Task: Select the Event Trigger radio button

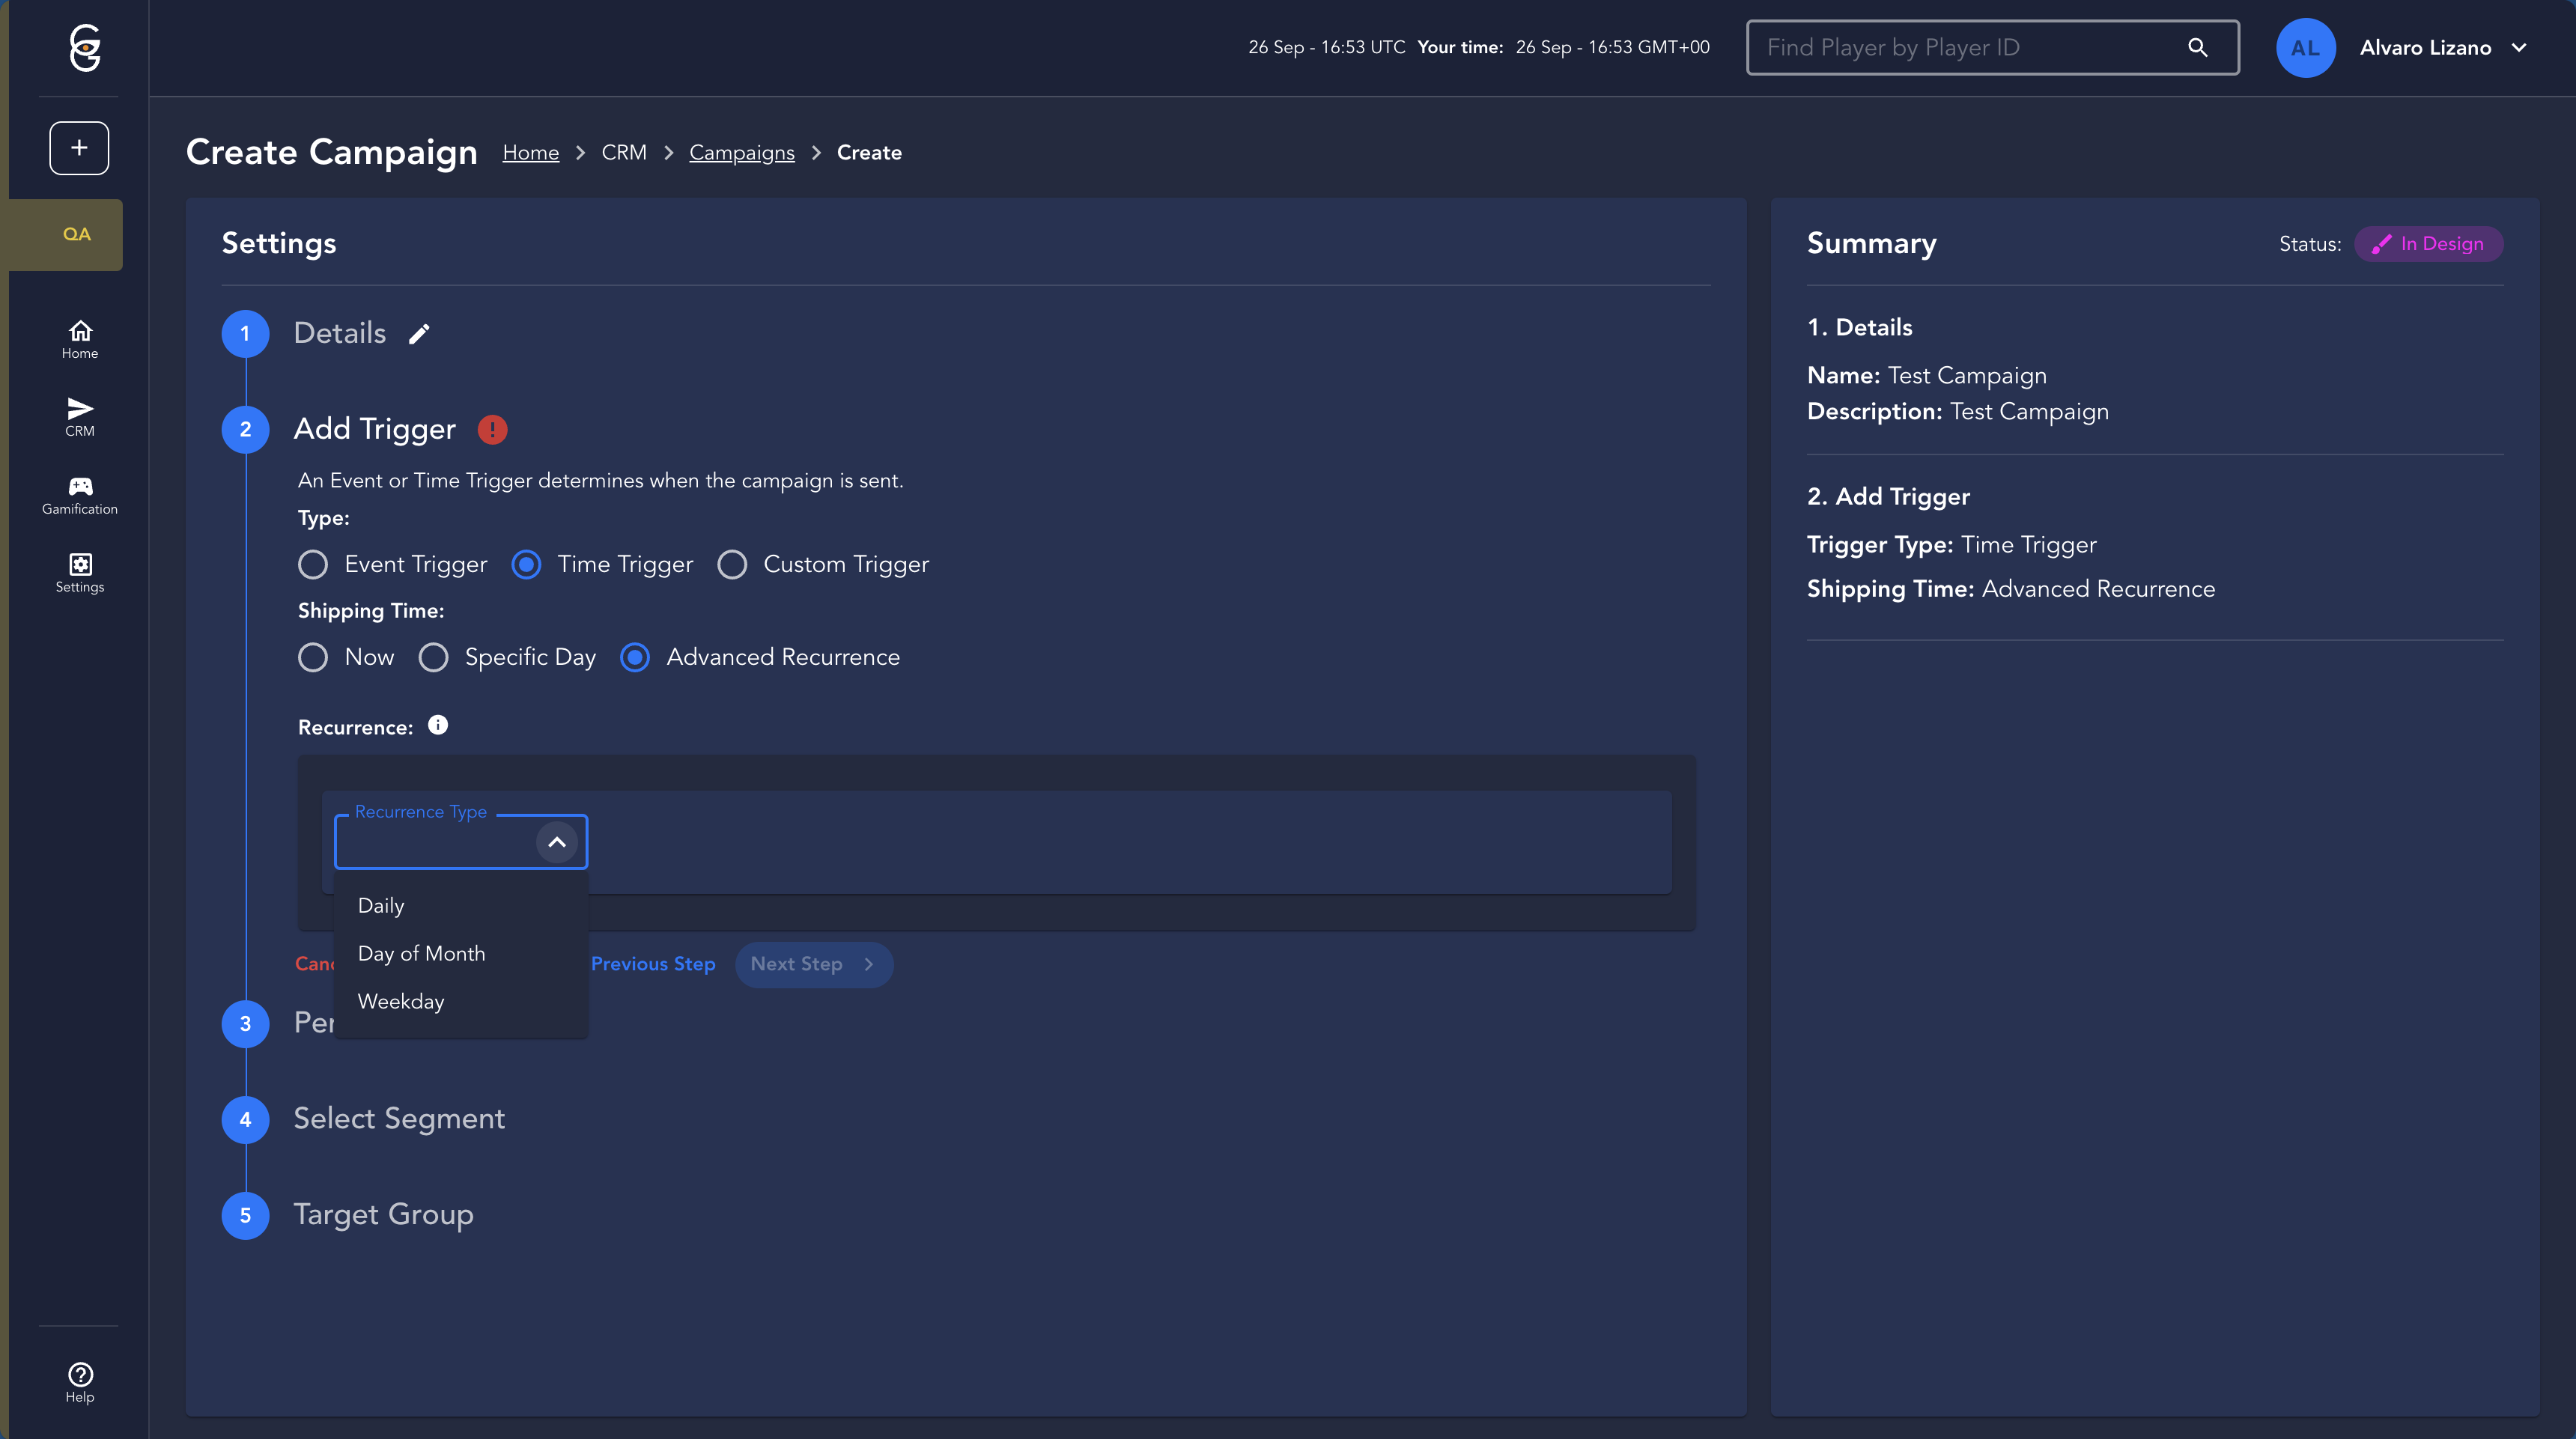Action: [313, 565]
